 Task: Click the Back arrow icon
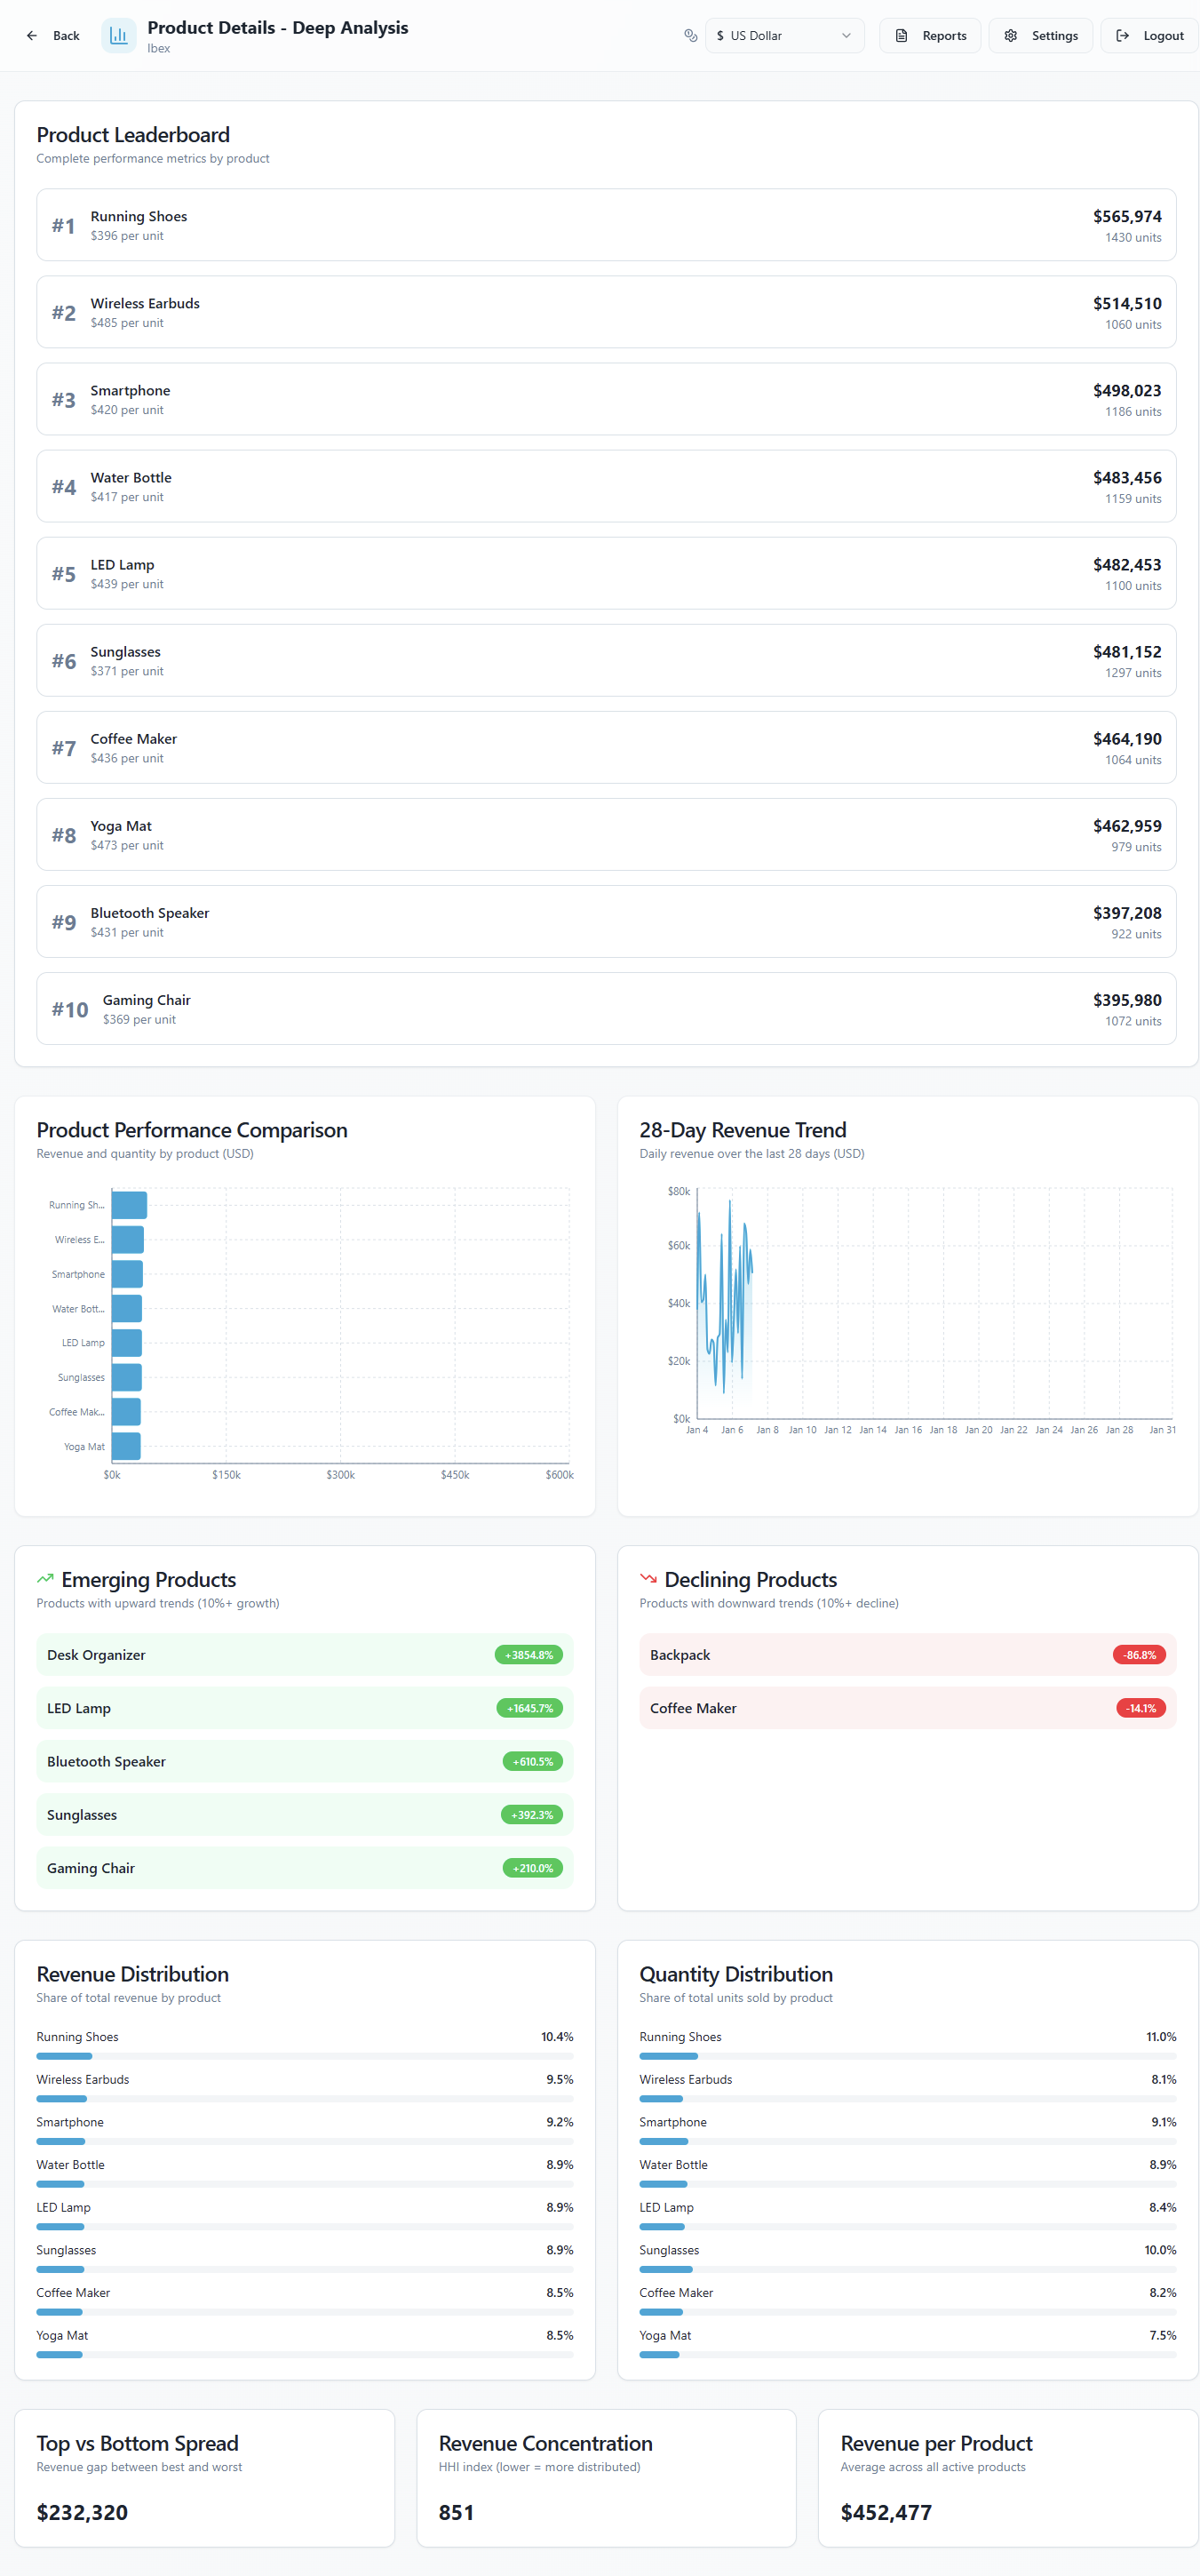coord(32,36)
